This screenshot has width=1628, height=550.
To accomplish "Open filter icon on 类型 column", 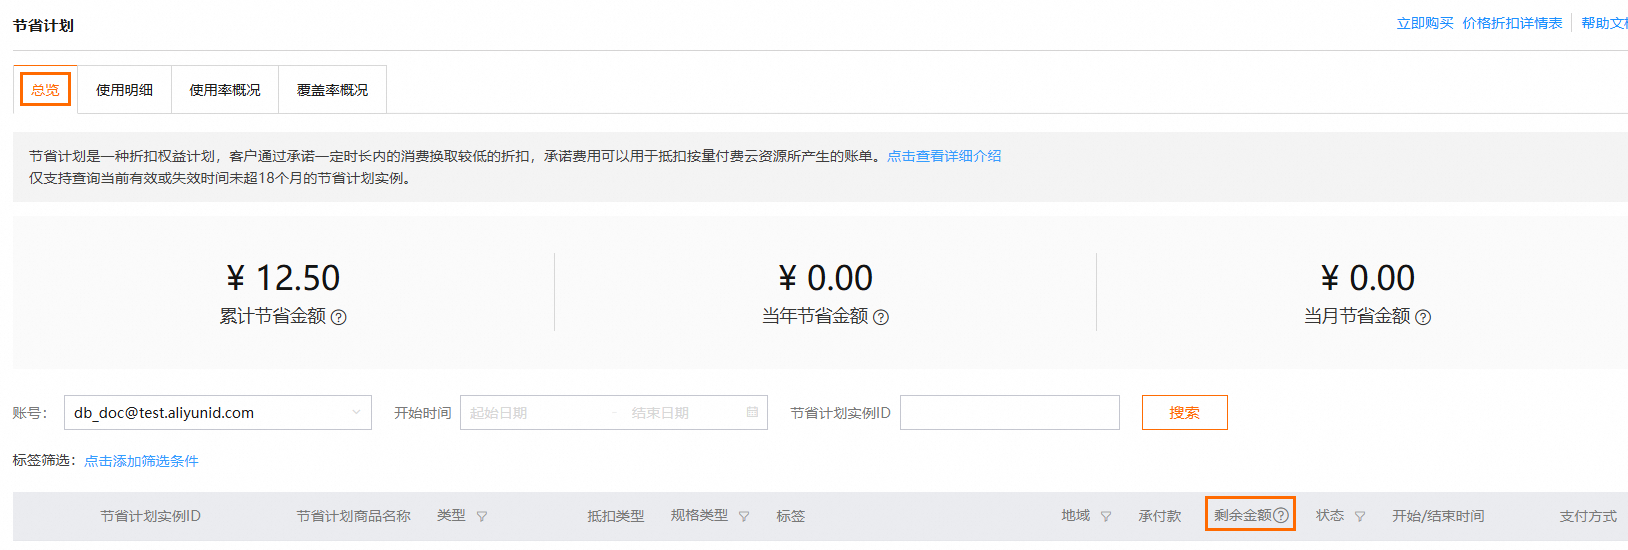I will coord(482,517).
